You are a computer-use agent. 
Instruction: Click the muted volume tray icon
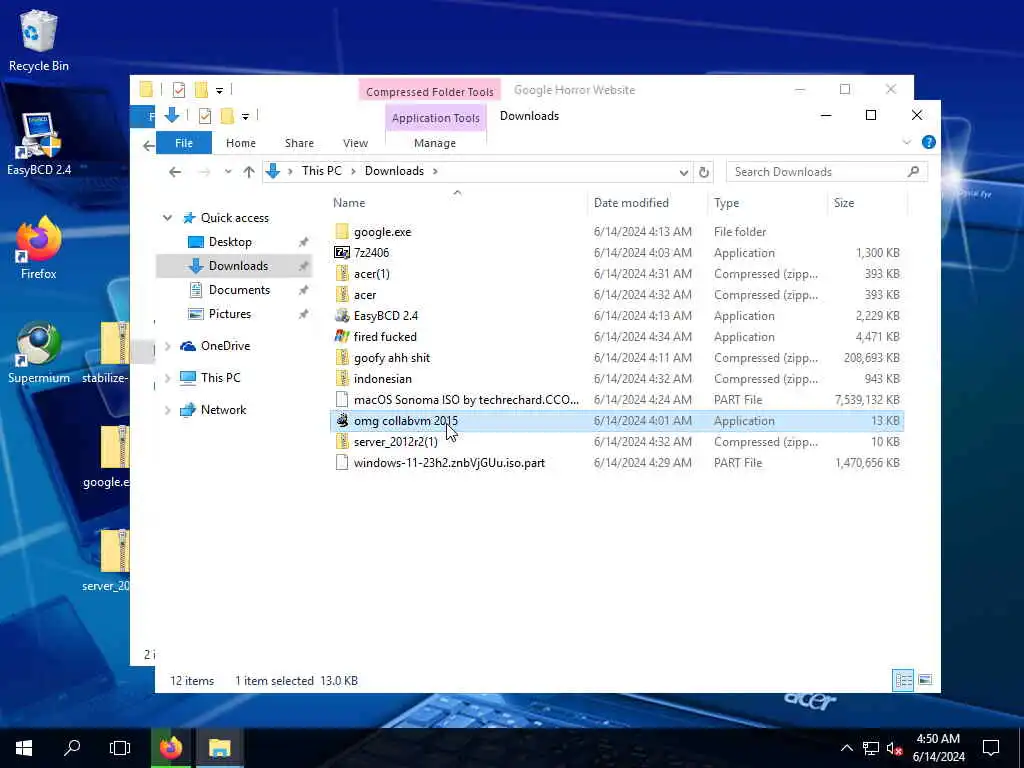[895, 748]
